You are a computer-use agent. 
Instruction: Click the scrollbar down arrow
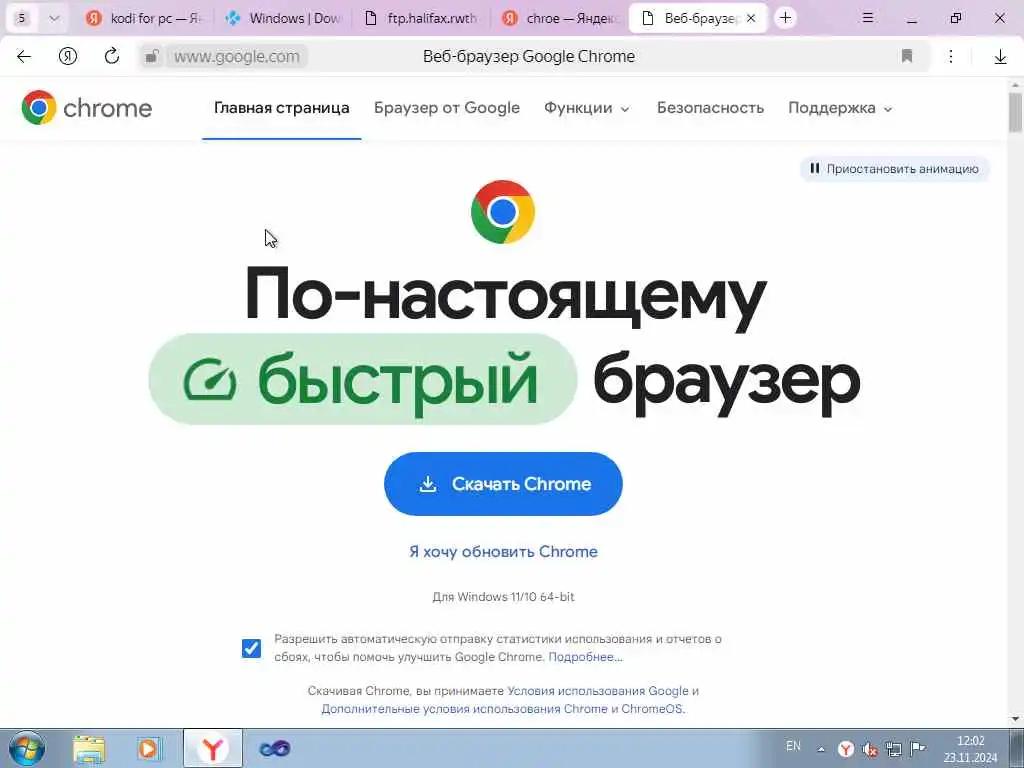coord(1015,719)
